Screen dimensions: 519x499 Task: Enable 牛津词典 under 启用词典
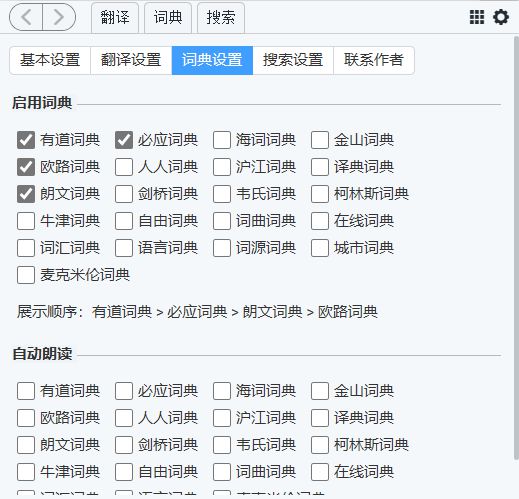[x=26, y=221]
